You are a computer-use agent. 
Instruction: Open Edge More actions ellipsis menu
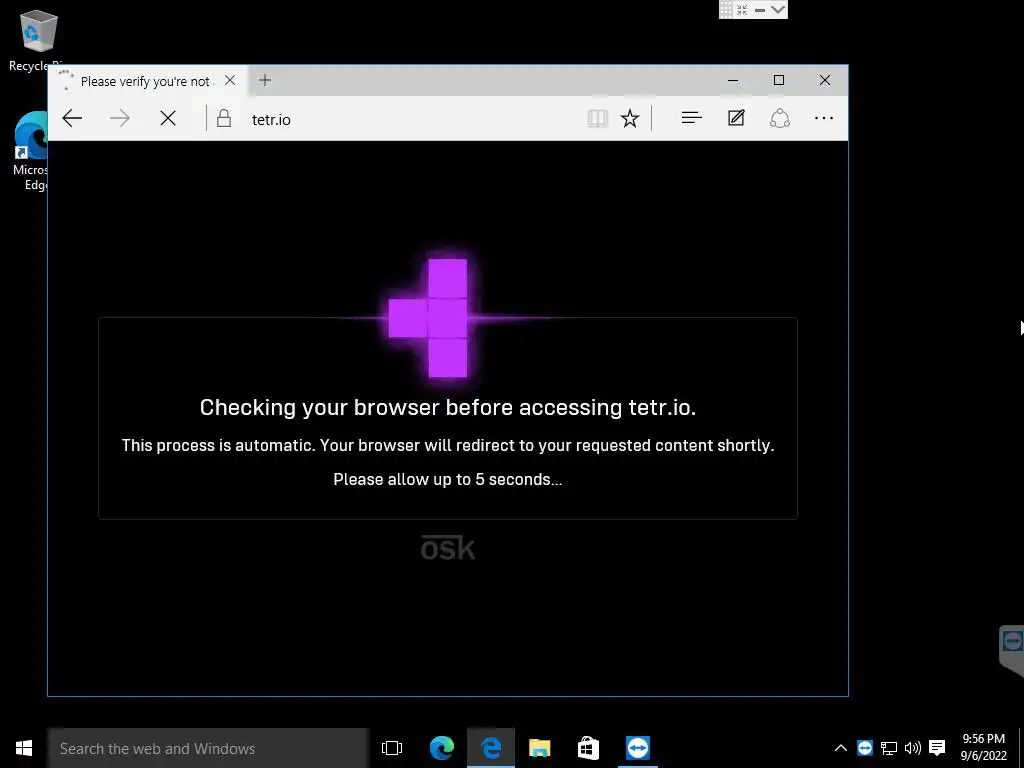(x=824, y=118)
